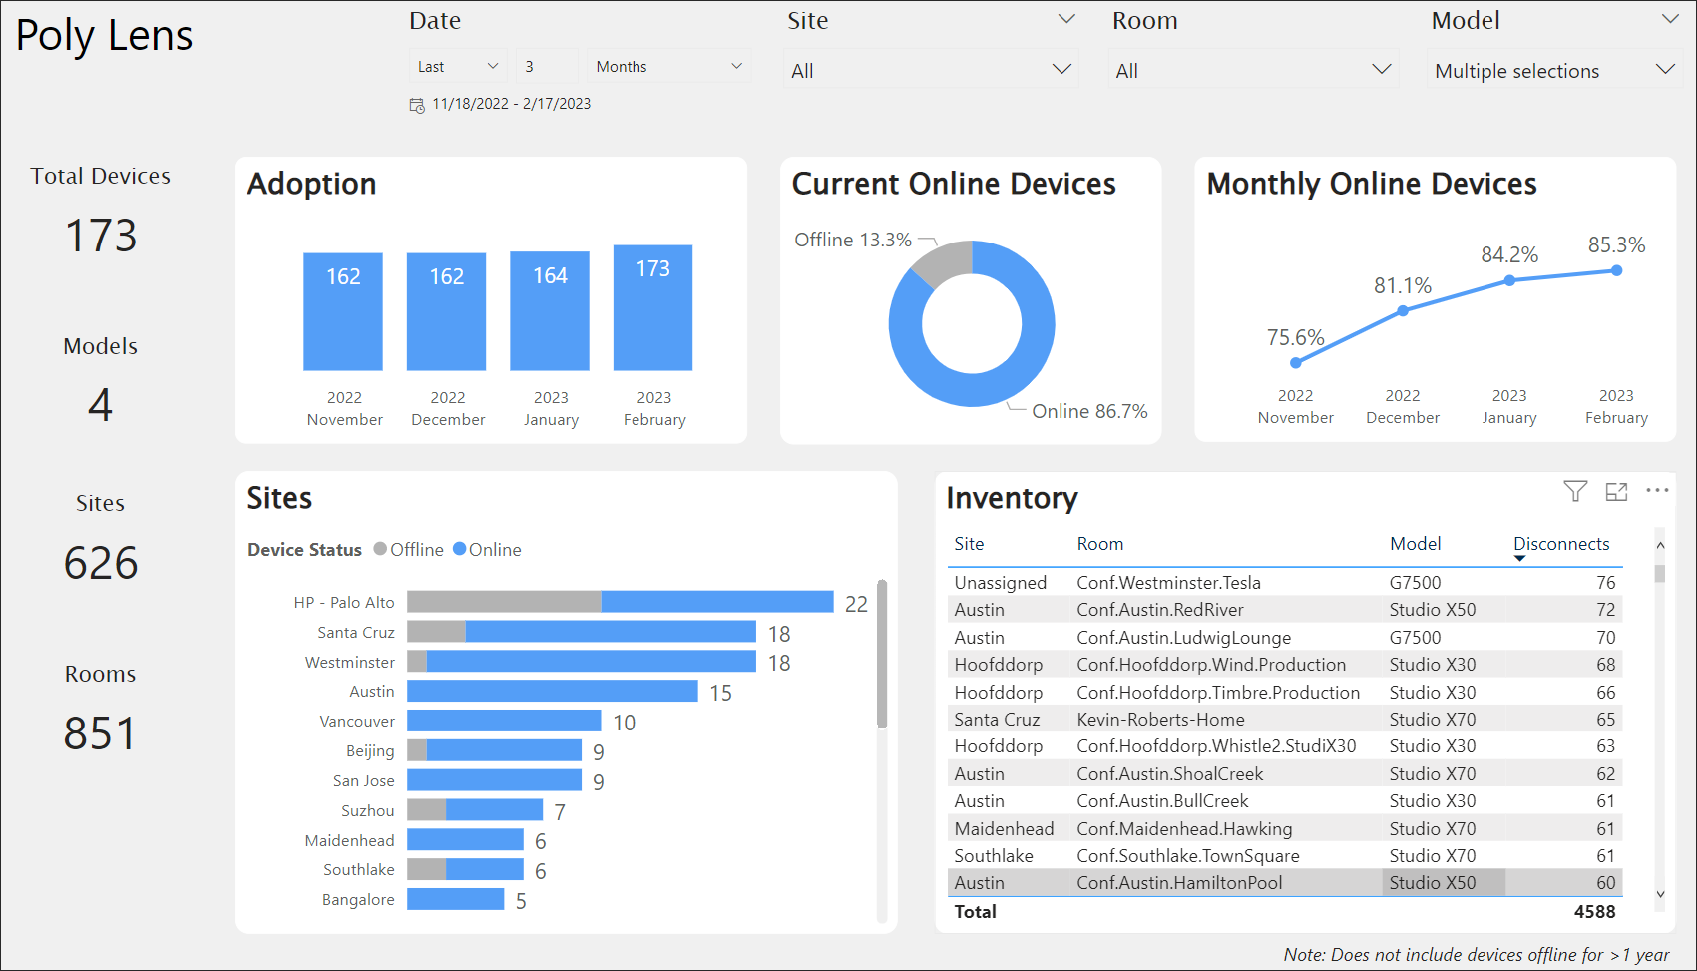The height and width of the screenshot is (971, 1697).
Task: Select the 2023 February bar in Adoption
Action: [x=652, y=307]
